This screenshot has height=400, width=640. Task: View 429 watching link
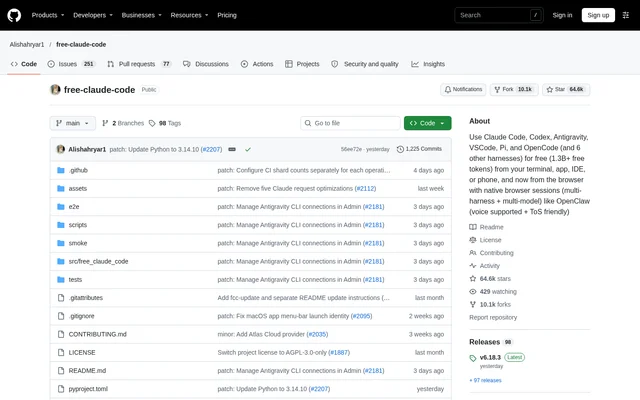pos(493,291)
